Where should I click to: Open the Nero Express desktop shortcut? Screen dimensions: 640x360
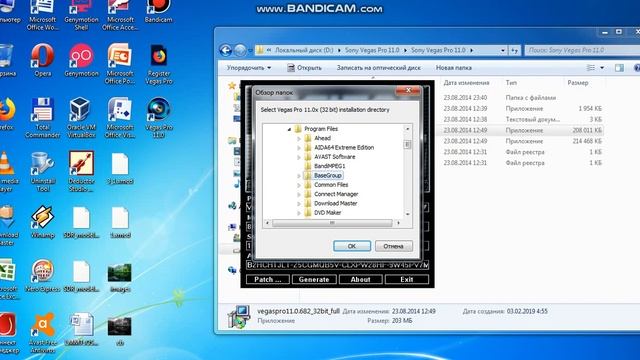pyautogui.click(x=42, y=276)
